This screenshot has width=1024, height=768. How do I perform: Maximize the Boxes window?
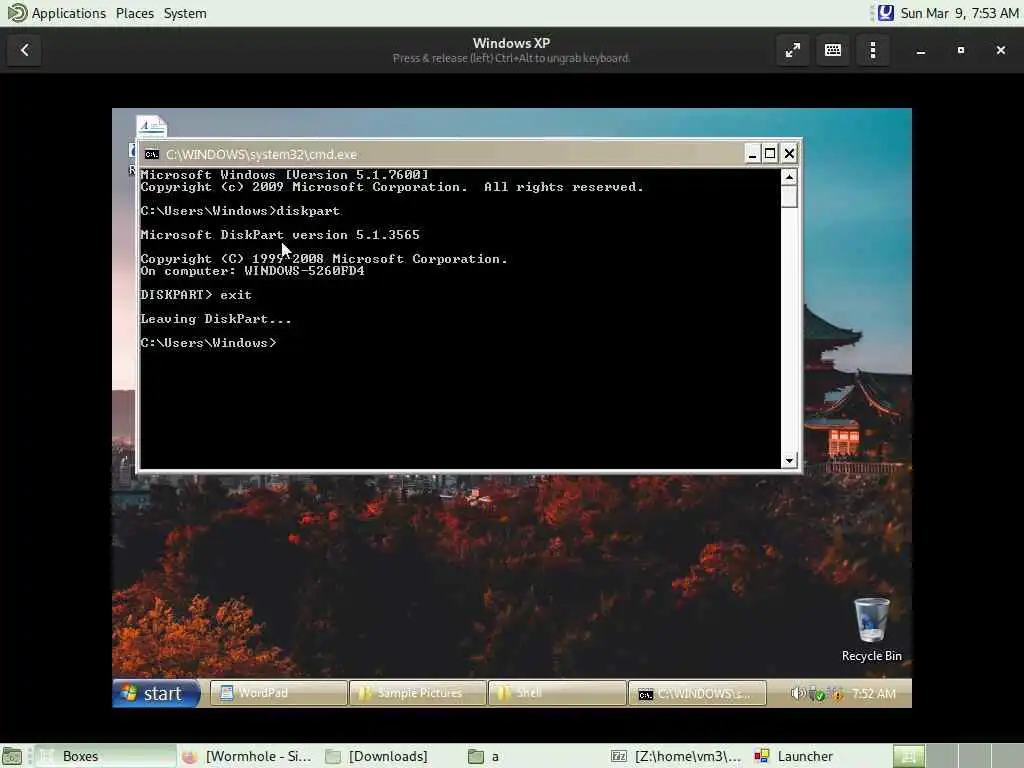point(961,50)
